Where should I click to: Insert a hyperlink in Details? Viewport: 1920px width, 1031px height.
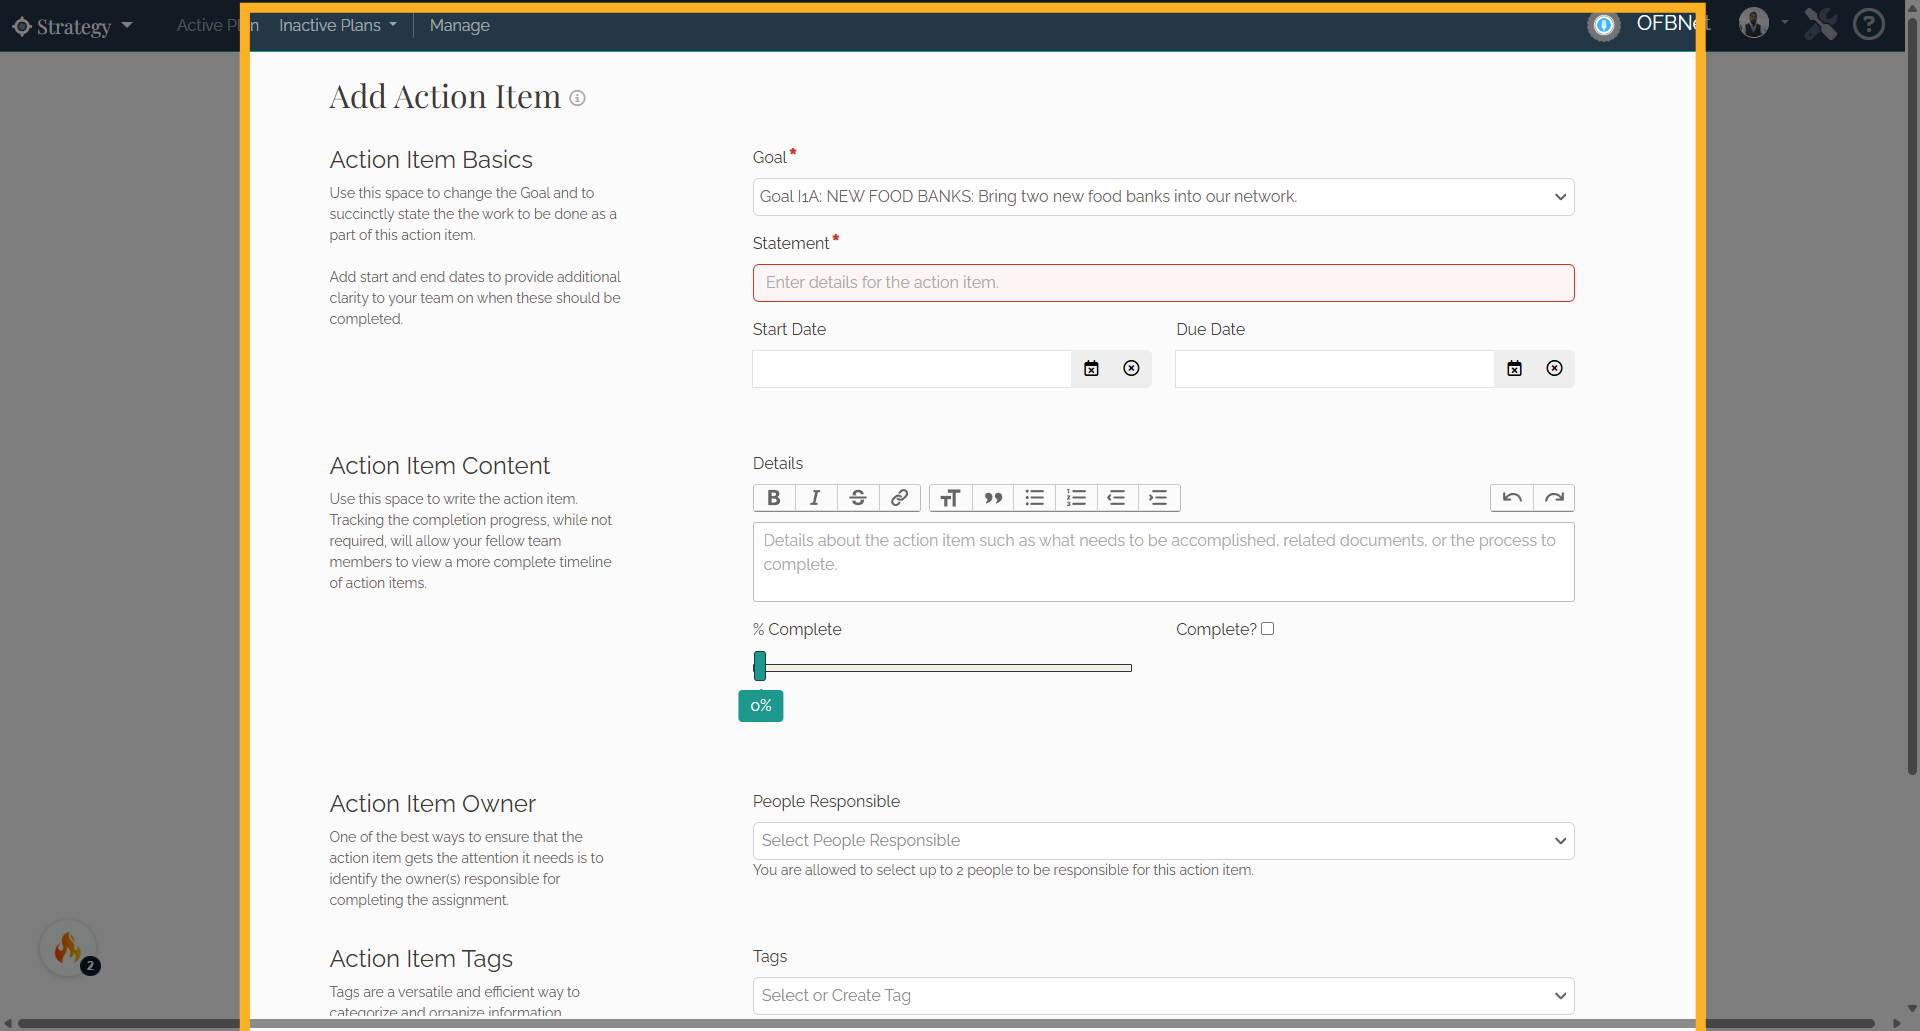pyautogui.click(x=900, y=498)
